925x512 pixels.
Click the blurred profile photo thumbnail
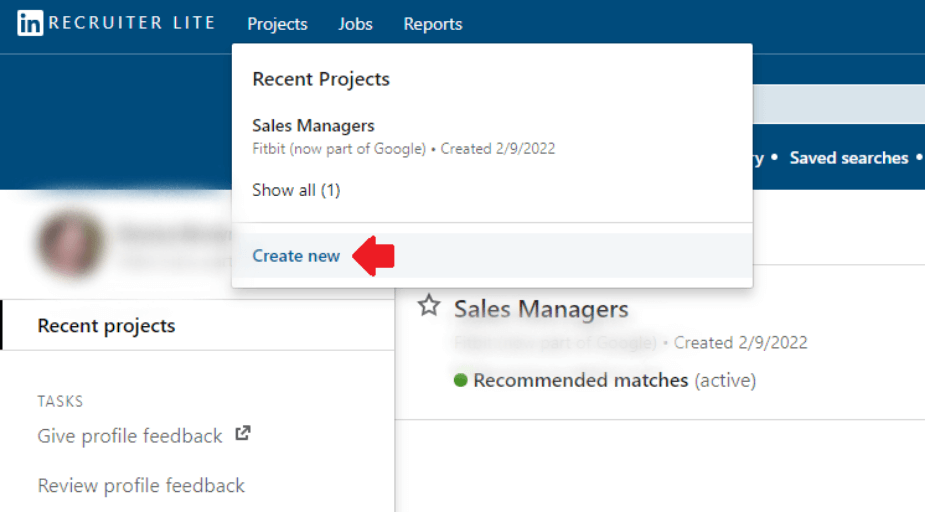pos(71,243)
